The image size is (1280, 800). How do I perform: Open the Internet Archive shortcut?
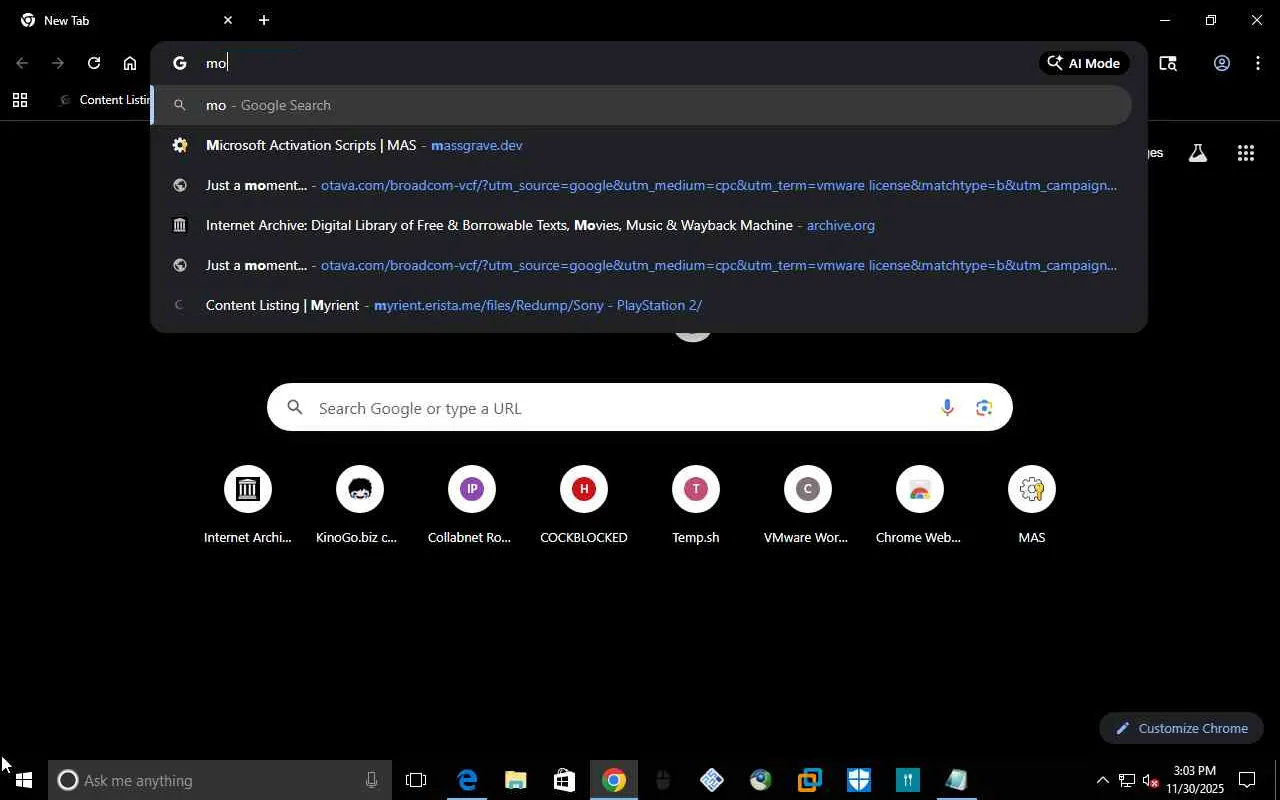(x=248, y=505)
